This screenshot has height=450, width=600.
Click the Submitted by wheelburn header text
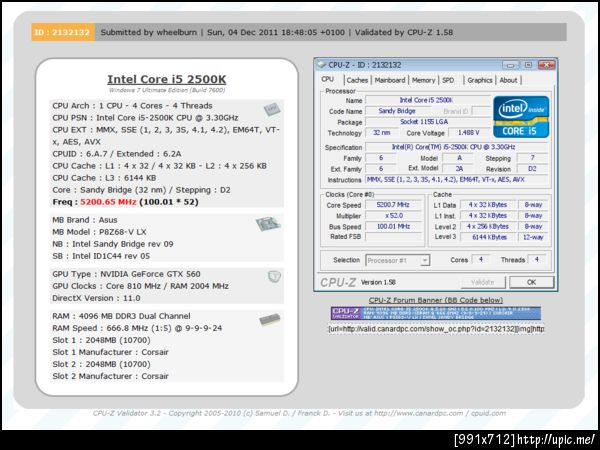[148, 32]
